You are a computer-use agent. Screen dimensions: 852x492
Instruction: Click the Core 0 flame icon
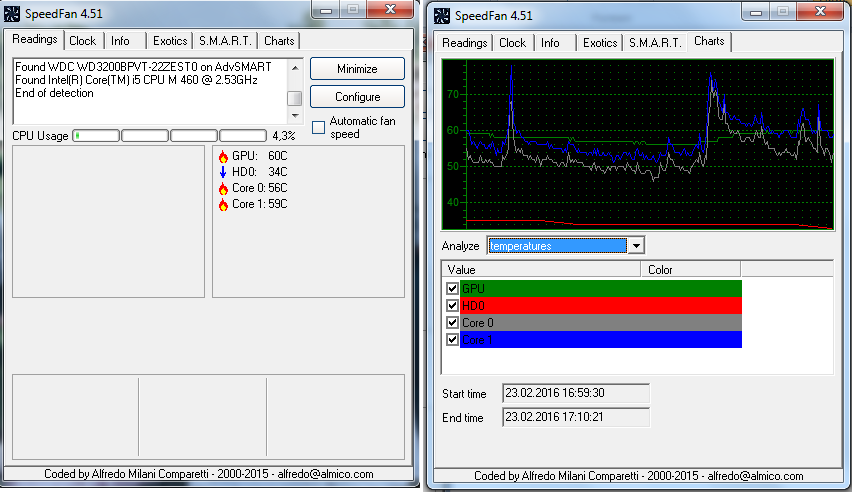(x=223, y=189)
